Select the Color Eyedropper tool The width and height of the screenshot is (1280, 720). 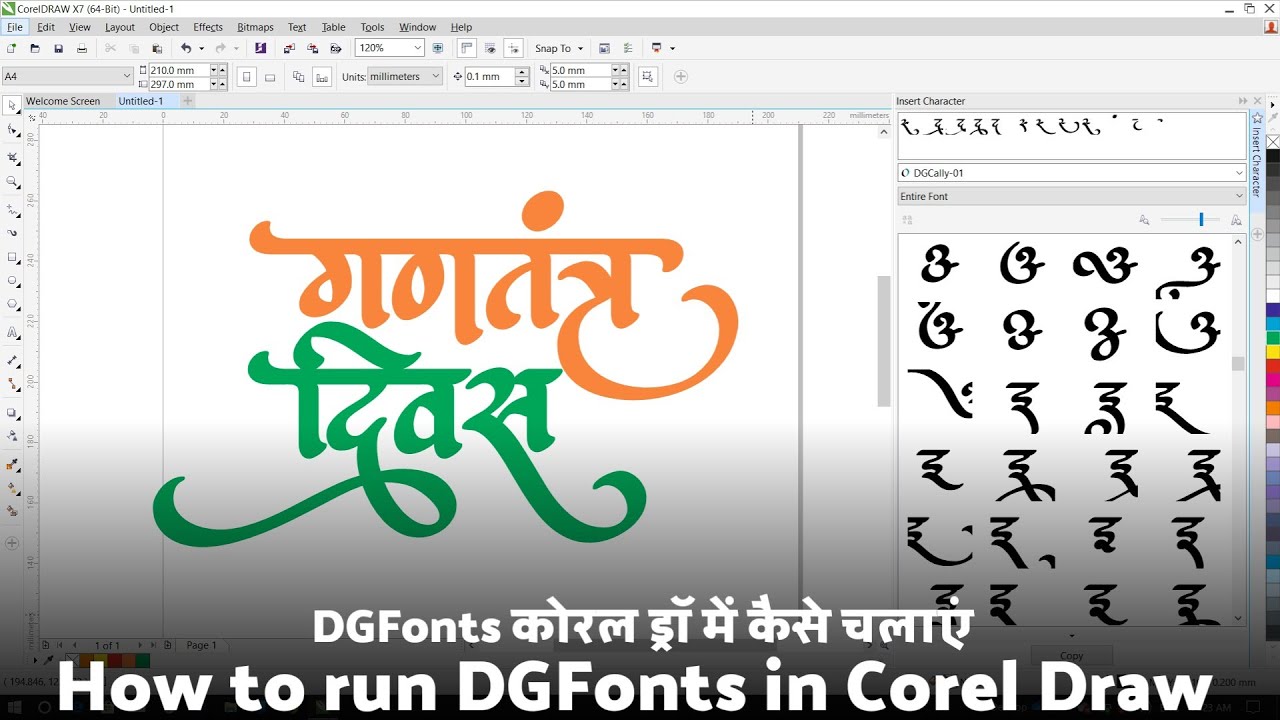coord(12,465)
